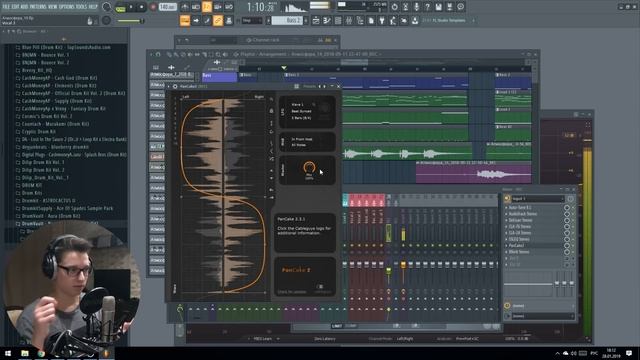The image size is (640, 360).
Task: Toggle the metronome icon
Action: 185,7
